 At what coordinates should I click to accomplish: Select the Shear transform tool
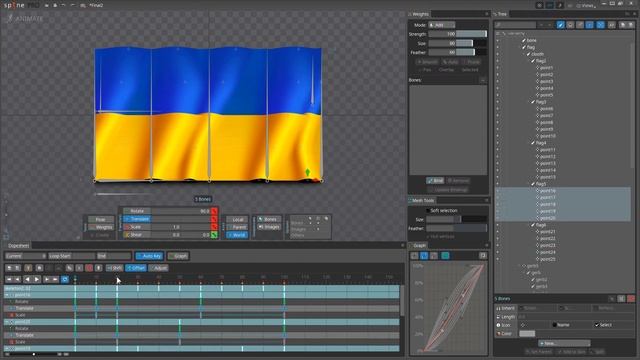point(138,235)
